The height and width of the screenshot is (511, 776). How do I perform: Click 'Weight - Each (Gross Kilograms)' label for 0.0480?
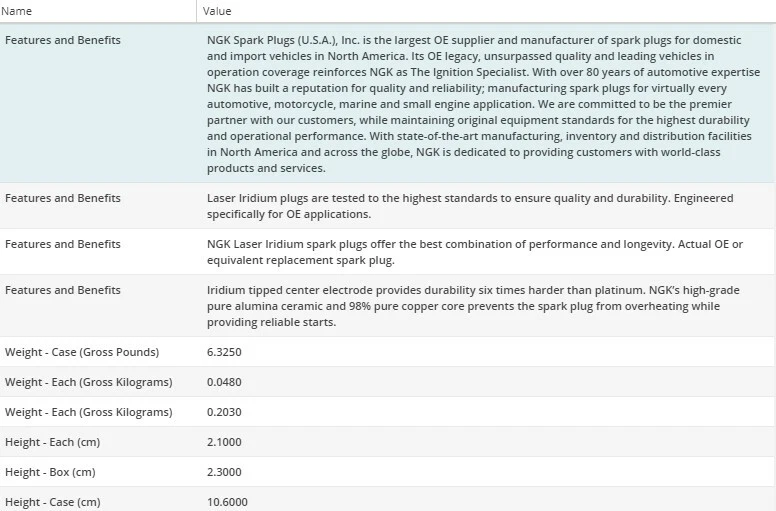point(88,382)
